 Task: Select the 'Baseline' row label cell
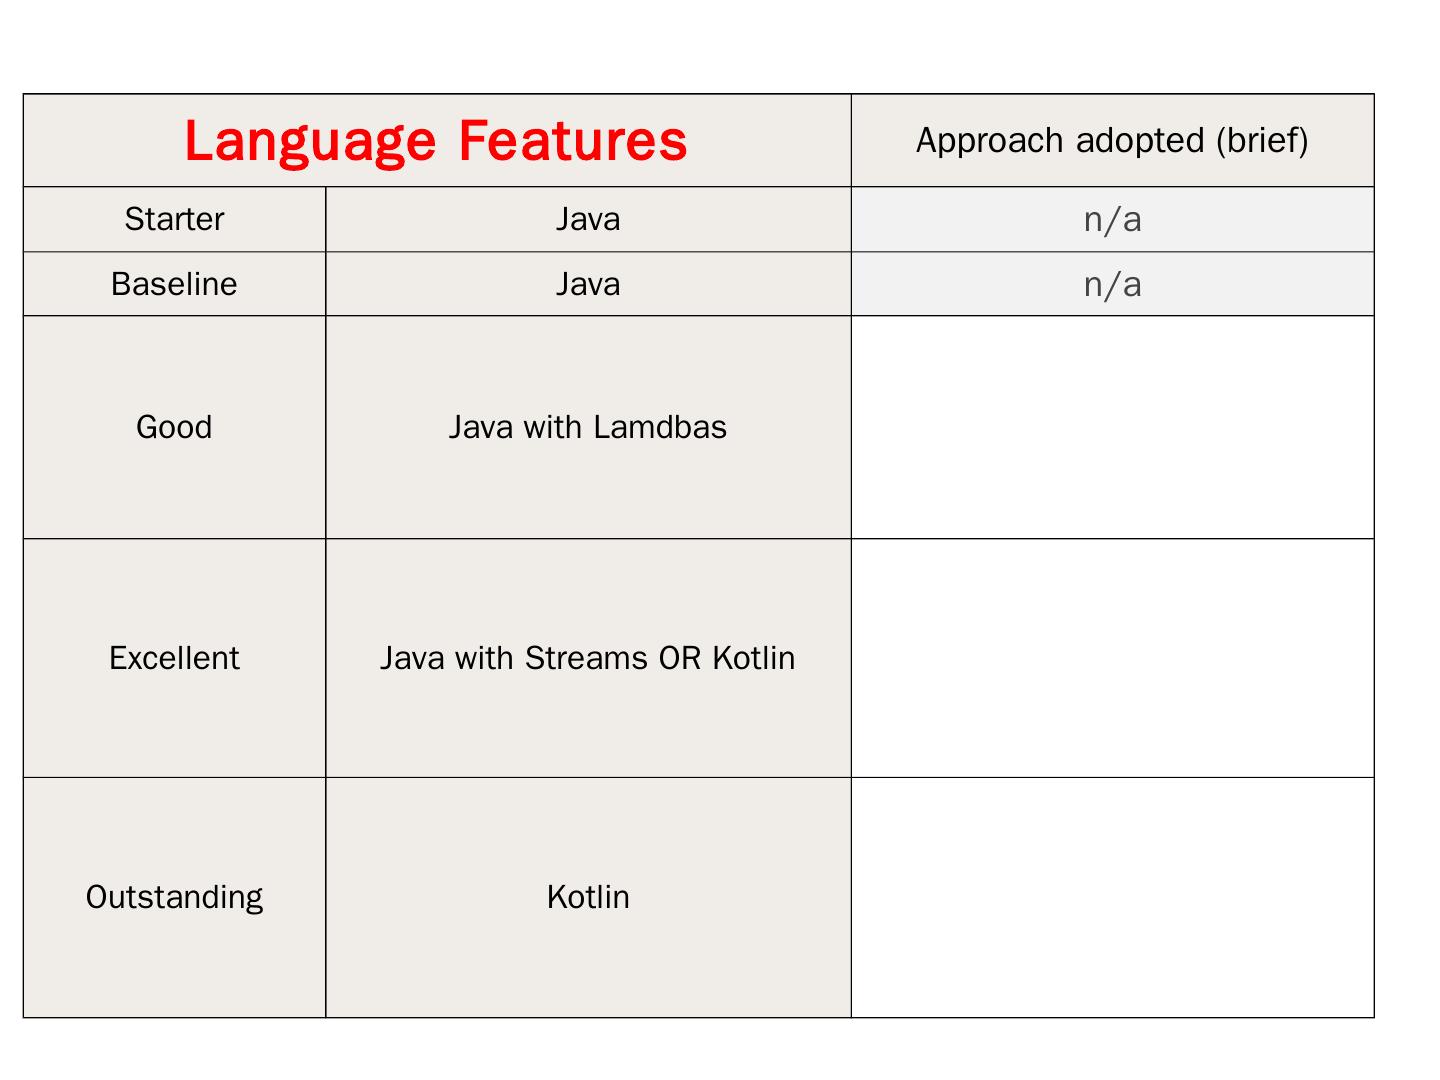[174, 284]
